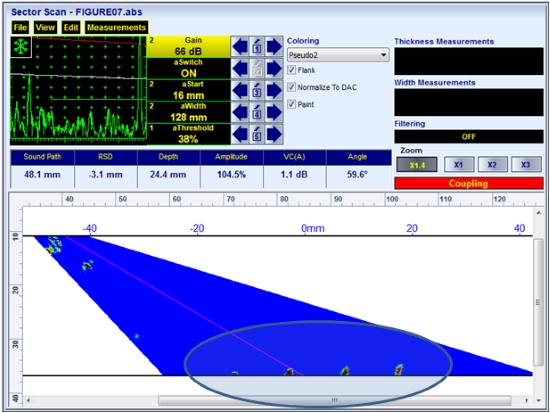Open the Coloring Pseudo2 dropdown
550x413 pixels.
338,55
